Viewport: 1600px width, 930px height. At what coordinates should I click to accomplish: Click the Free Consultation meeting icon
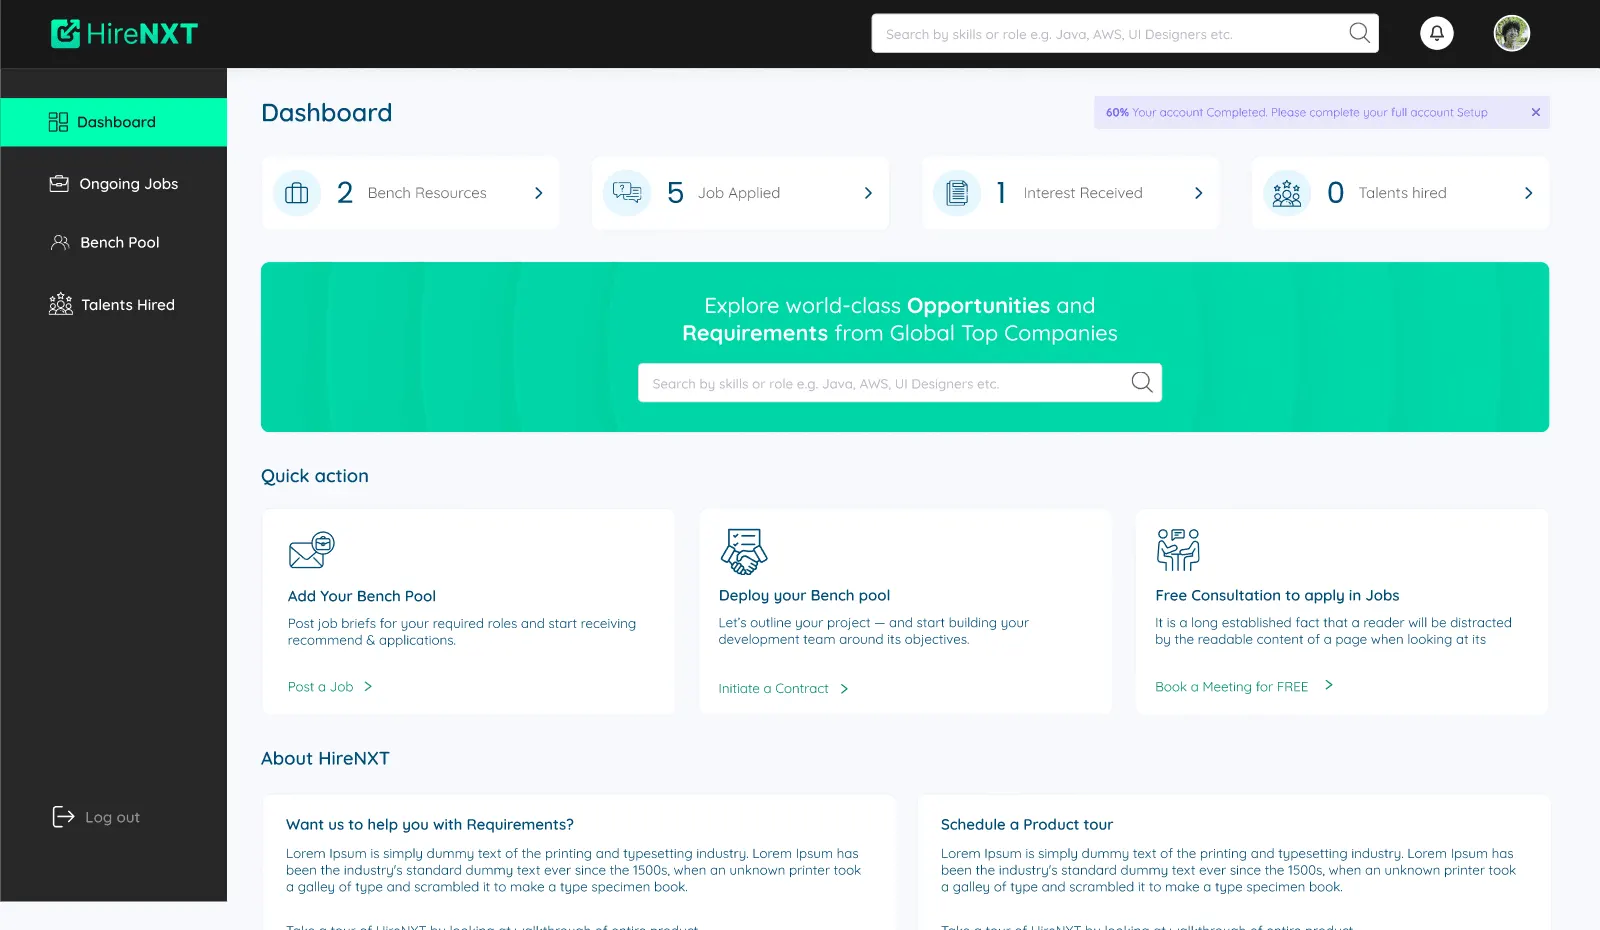point(1178,550)
